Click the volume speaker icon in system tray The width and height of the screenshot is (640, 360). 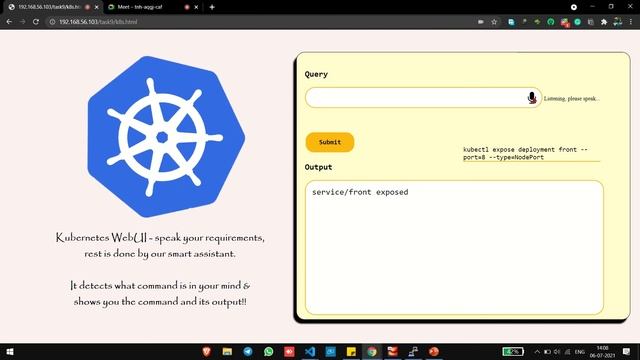coord(557,351)
